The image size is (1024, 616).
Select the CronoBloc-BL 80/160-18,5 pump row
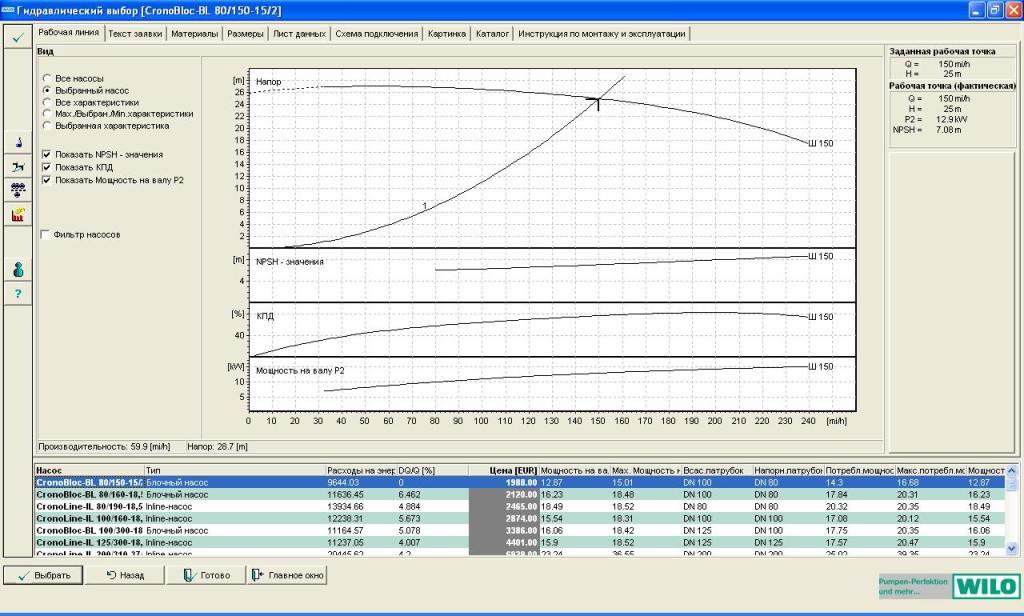520,494
